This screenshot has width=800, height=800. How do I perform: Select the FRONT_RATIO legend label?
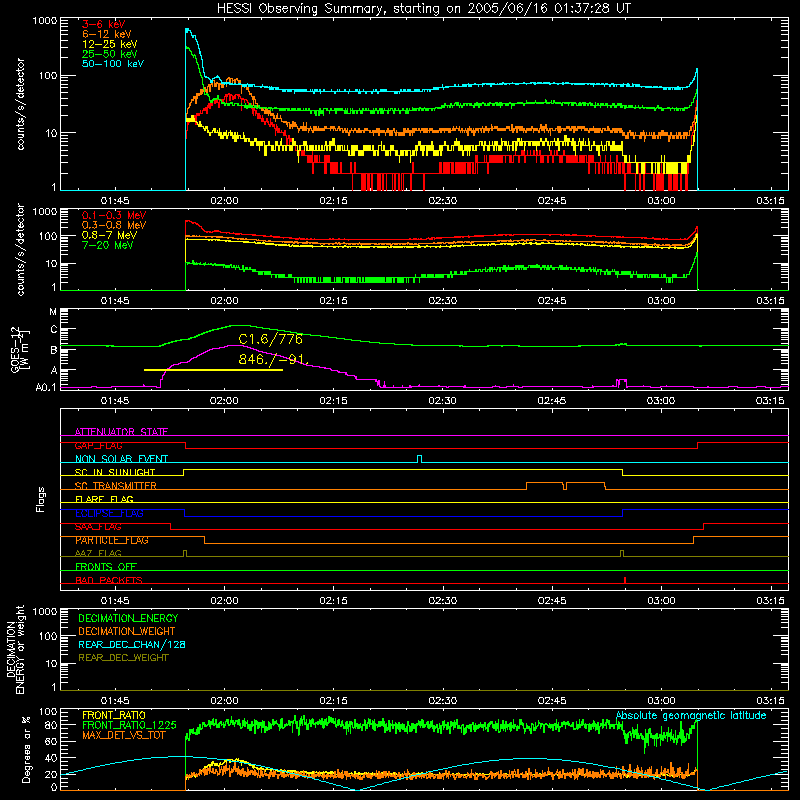(x=114, y=715)
